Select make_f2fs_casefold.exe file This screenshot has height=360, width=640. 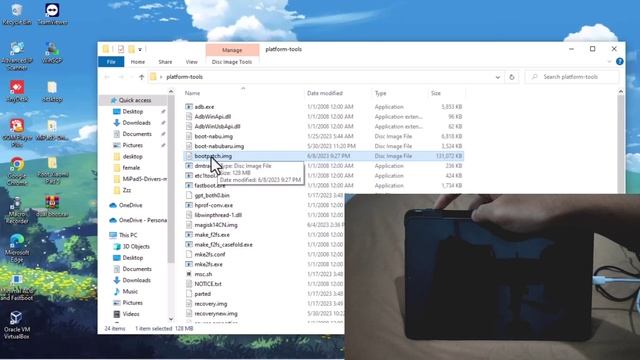point(223,244)
